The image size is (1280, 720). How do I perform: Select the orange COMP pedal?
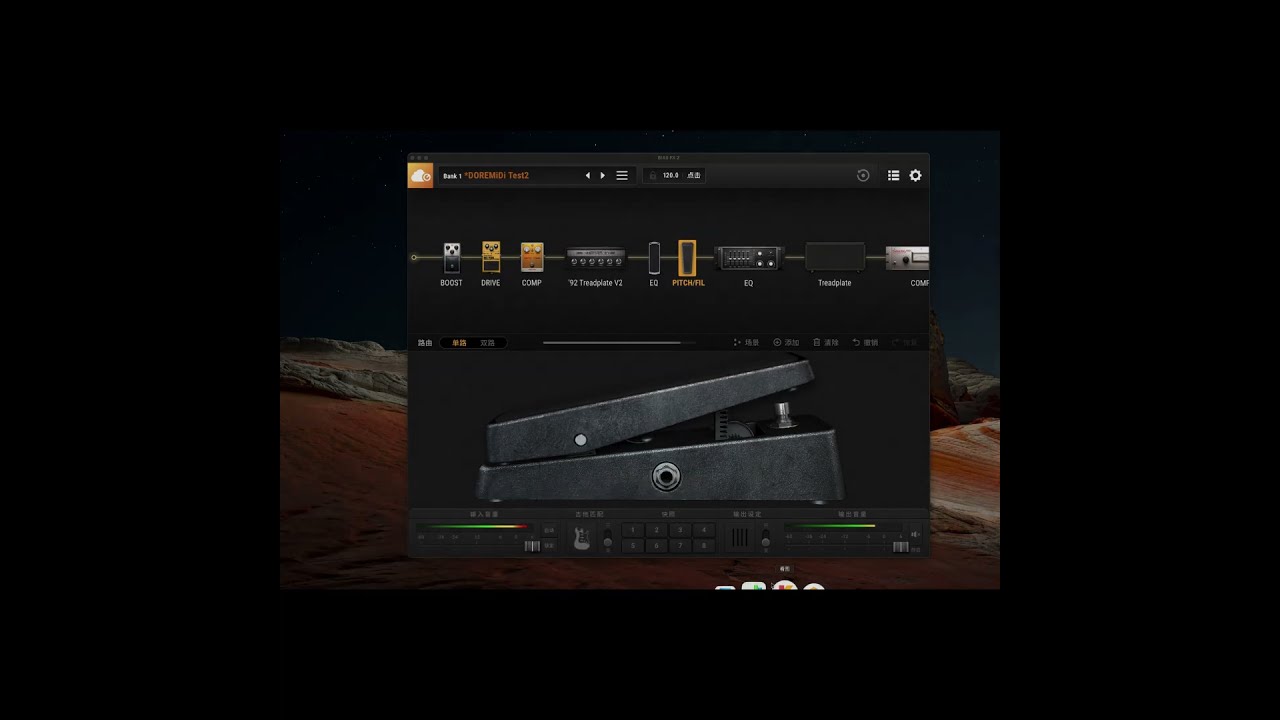(532, 257)
